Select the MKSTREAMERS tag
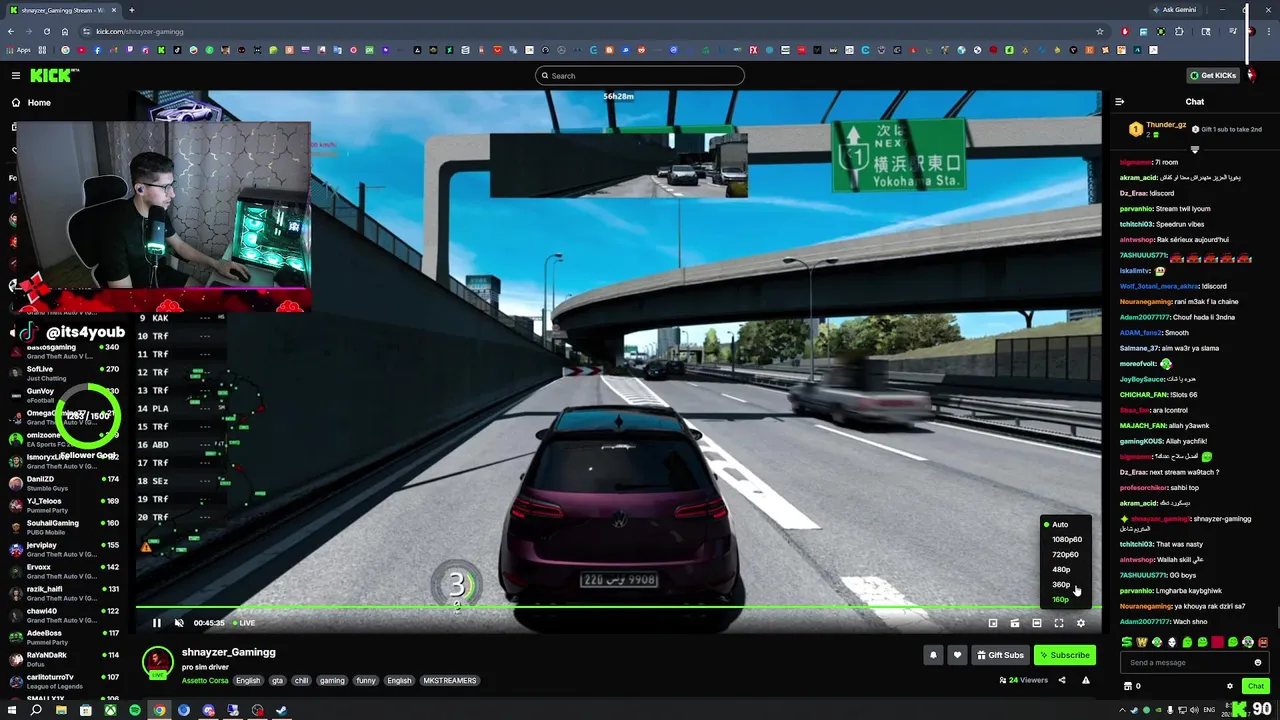The height and width of the screenshot is (720, 1280). tap(450, 680)
